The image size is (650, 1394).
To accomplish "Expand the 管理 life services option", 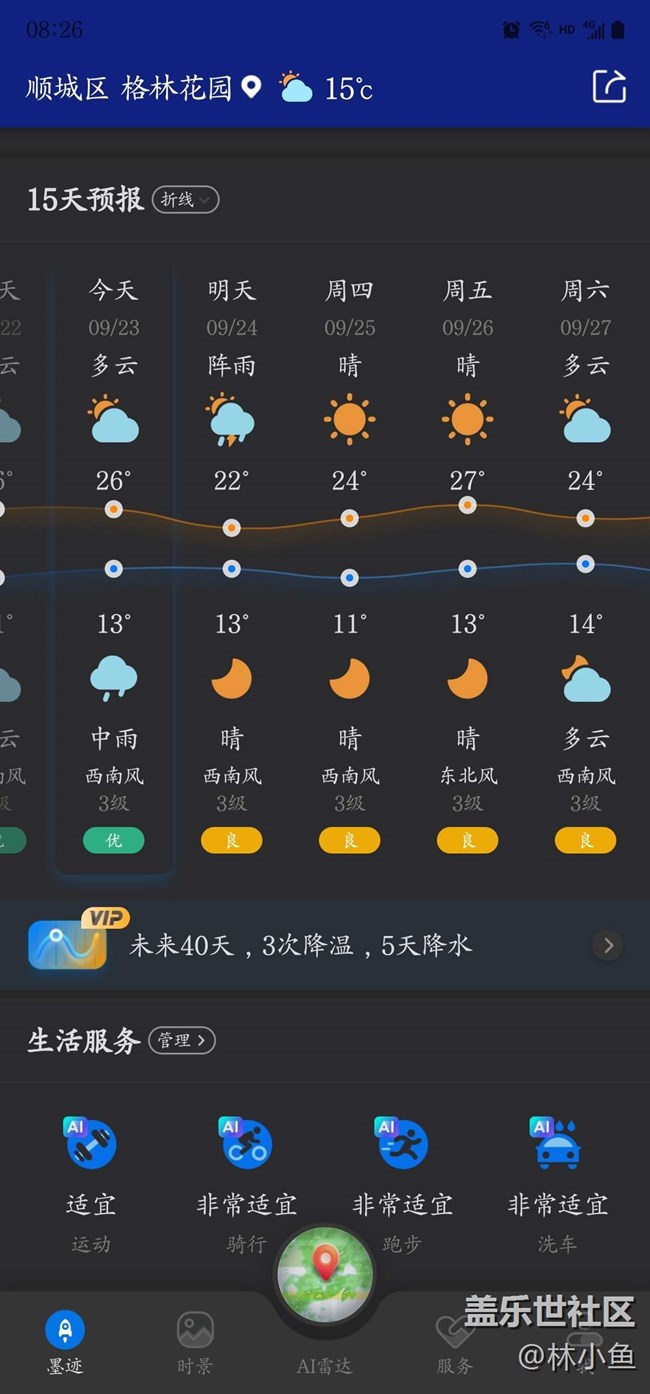I will coord(182,1041).
